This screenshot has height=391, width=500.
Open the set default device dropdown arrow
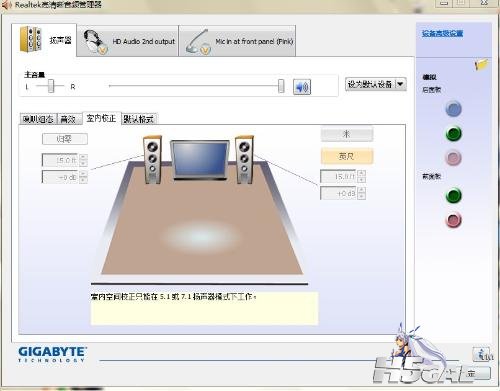pos(401,84)
